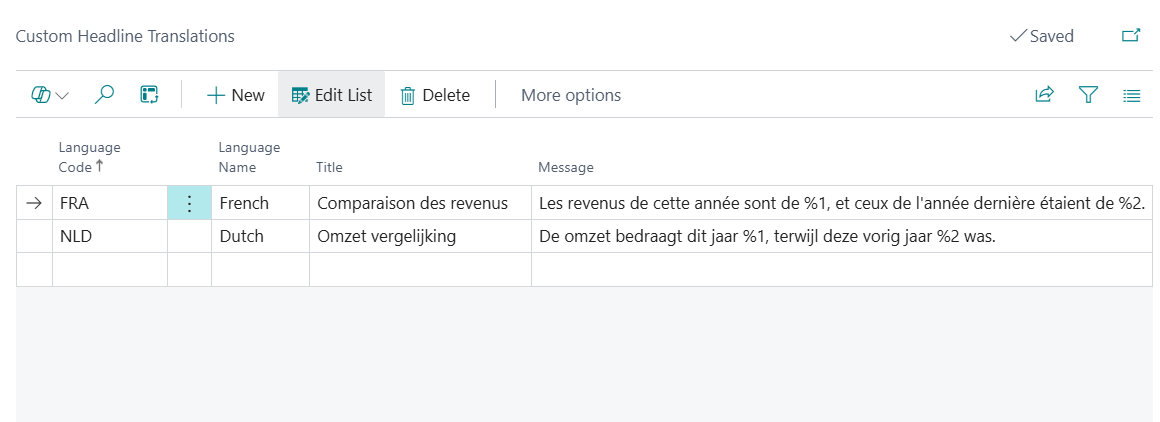Select the NLD language code cell
The width and height of the screenshot is (1160, 422).
[x=108, y=236]
